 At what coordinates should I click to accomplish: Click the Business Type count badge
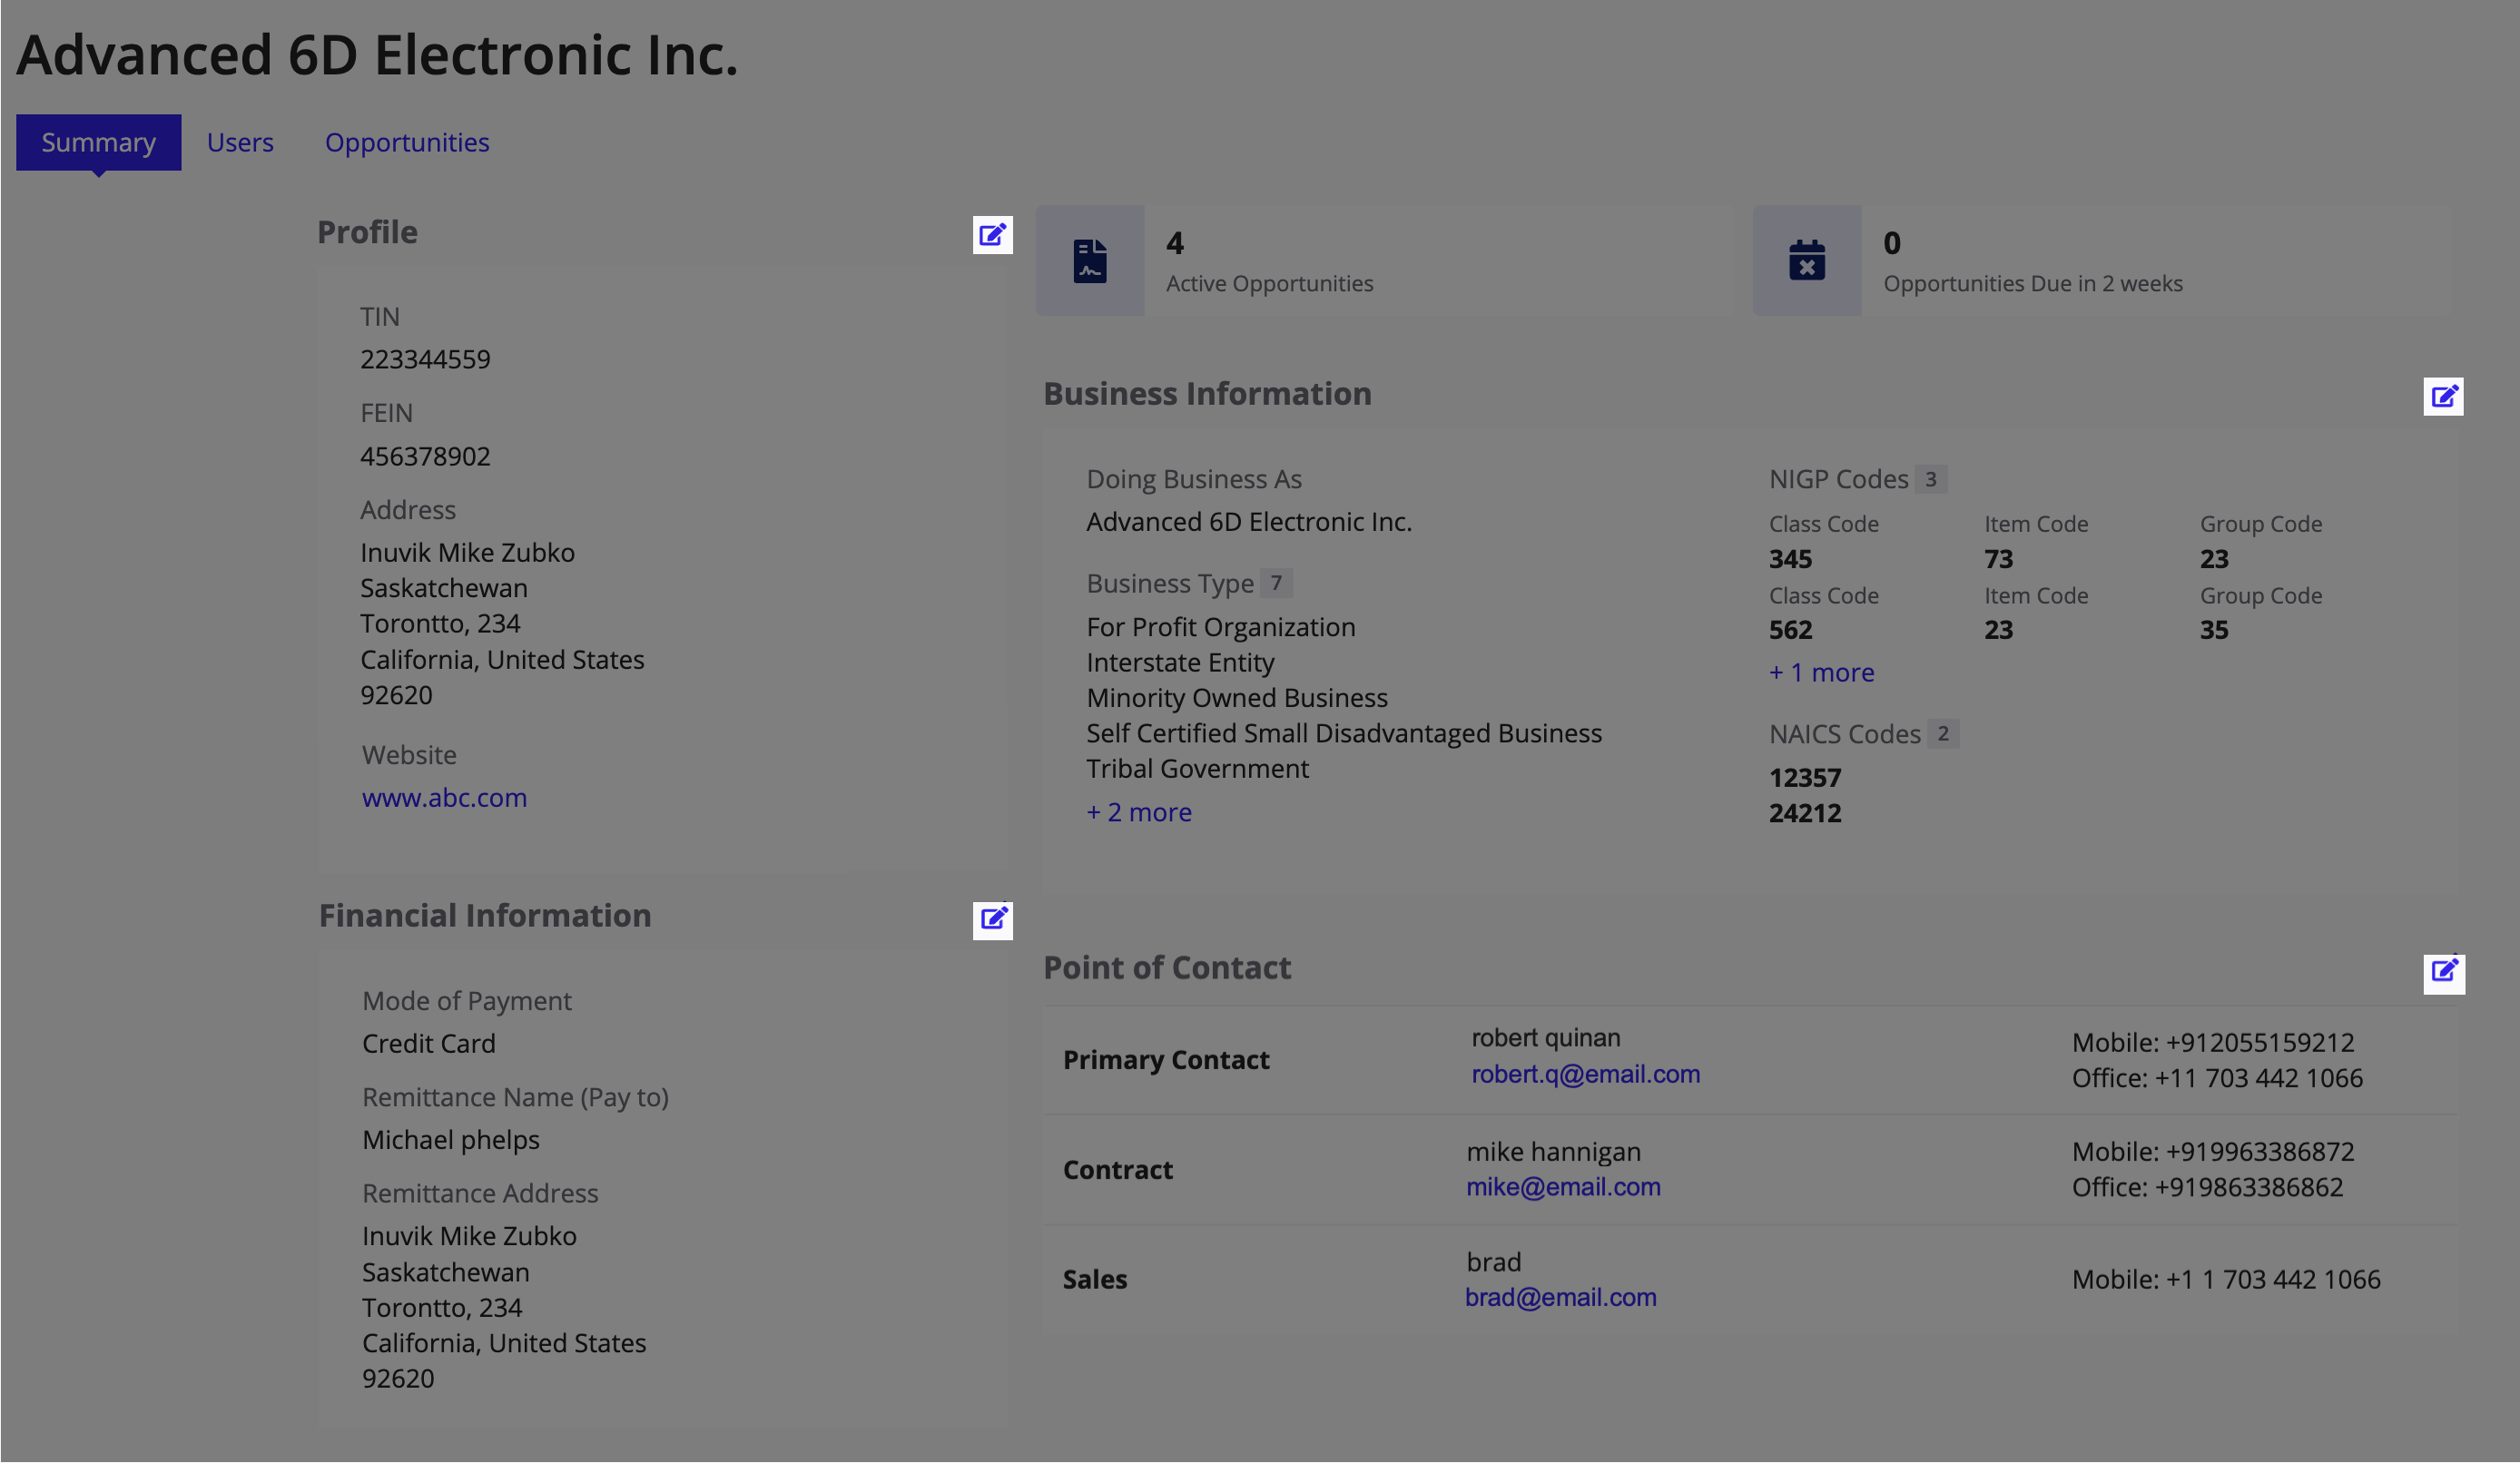[x=1277, y=582]
